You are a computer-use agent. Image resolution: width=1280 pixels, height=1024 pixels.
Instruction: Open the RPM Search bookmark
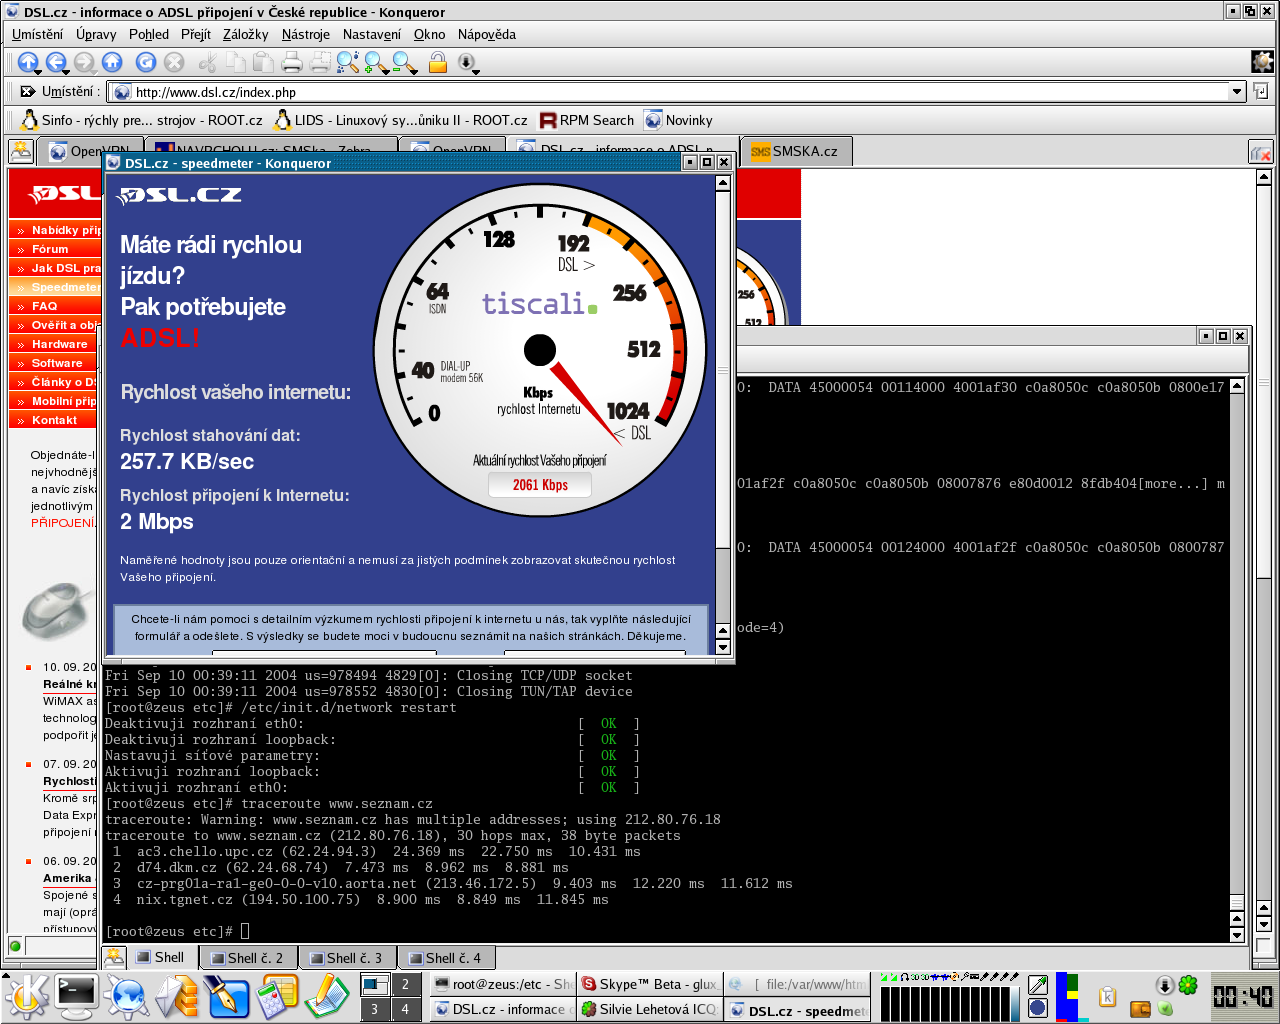pyautogui.click(x=587, y=120)
